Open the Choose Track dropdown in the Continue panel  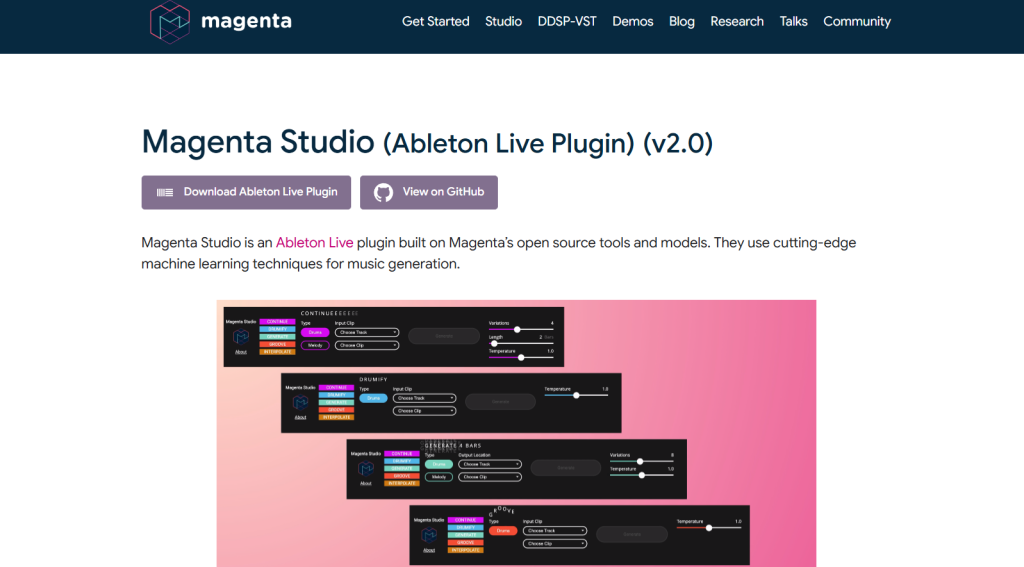367,332
